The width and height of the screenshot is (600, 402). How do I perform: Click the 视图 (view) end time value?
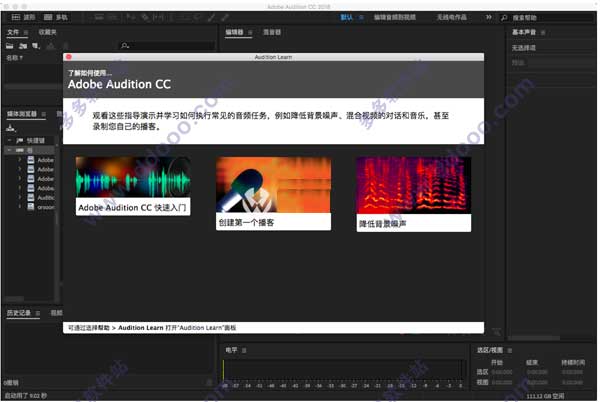(537, 382)
